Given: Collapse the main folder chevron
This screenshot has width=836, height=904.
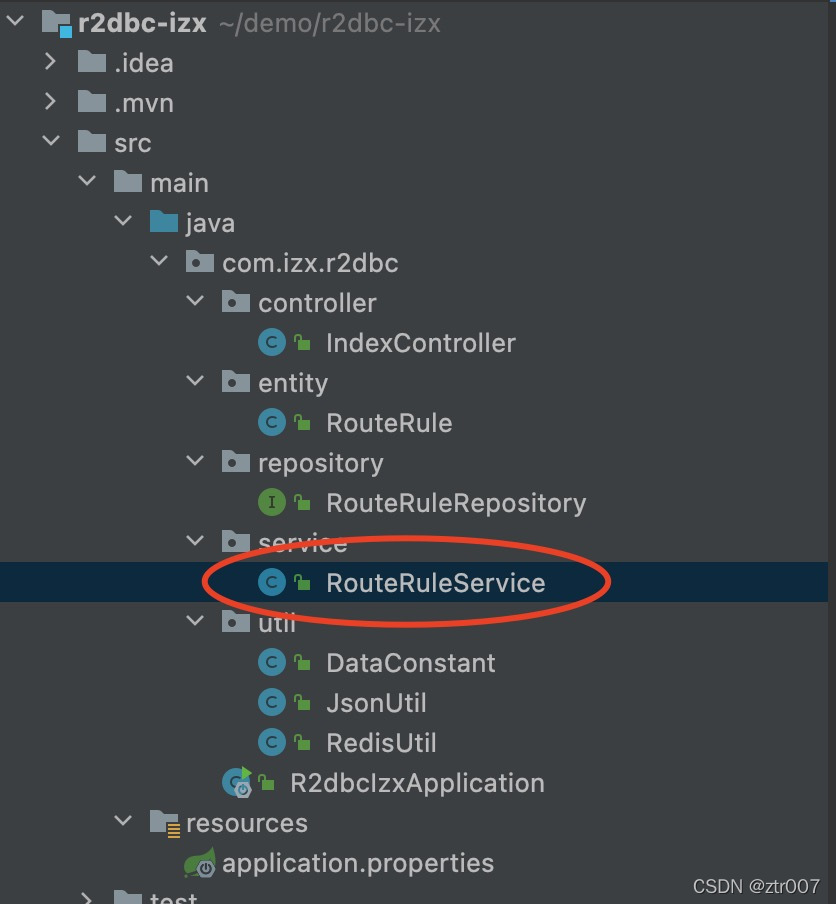Looking at the screenshot, I should click(x=87, y=181).
